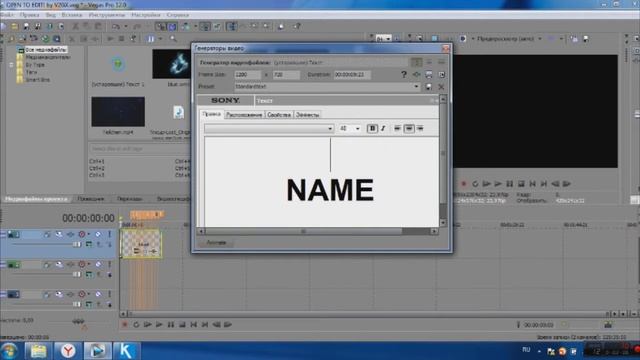Align the text to the left
The height and width of the screenshot is (360, 640).
pos(397,129)
